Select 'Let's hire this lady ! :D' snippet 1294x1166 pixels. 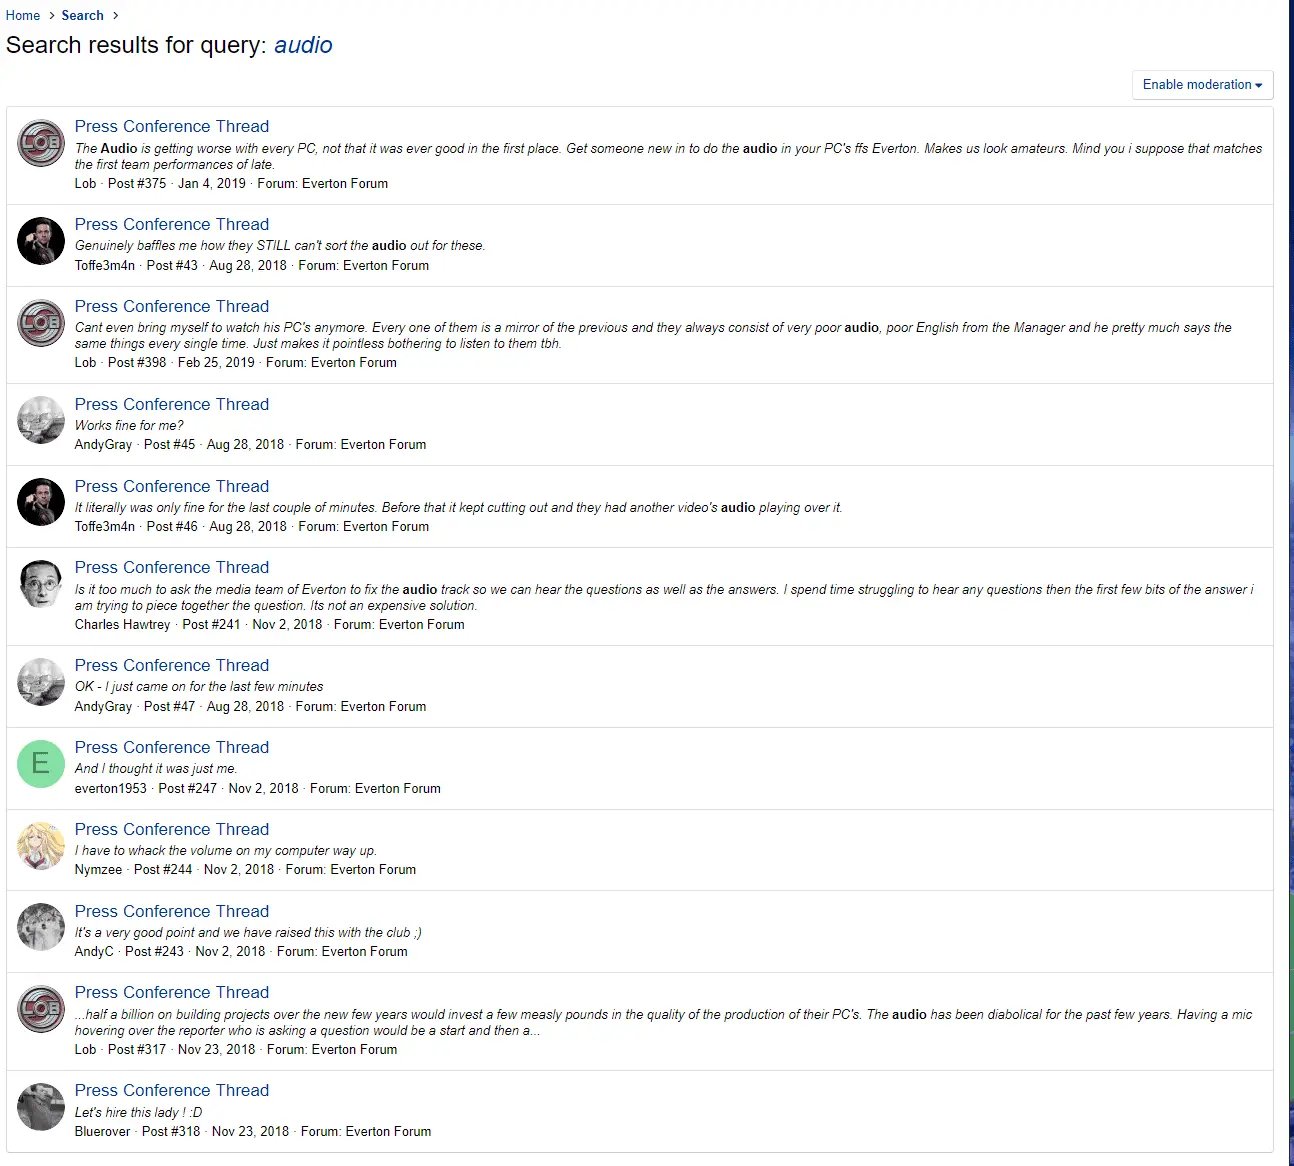(138, 1113)
